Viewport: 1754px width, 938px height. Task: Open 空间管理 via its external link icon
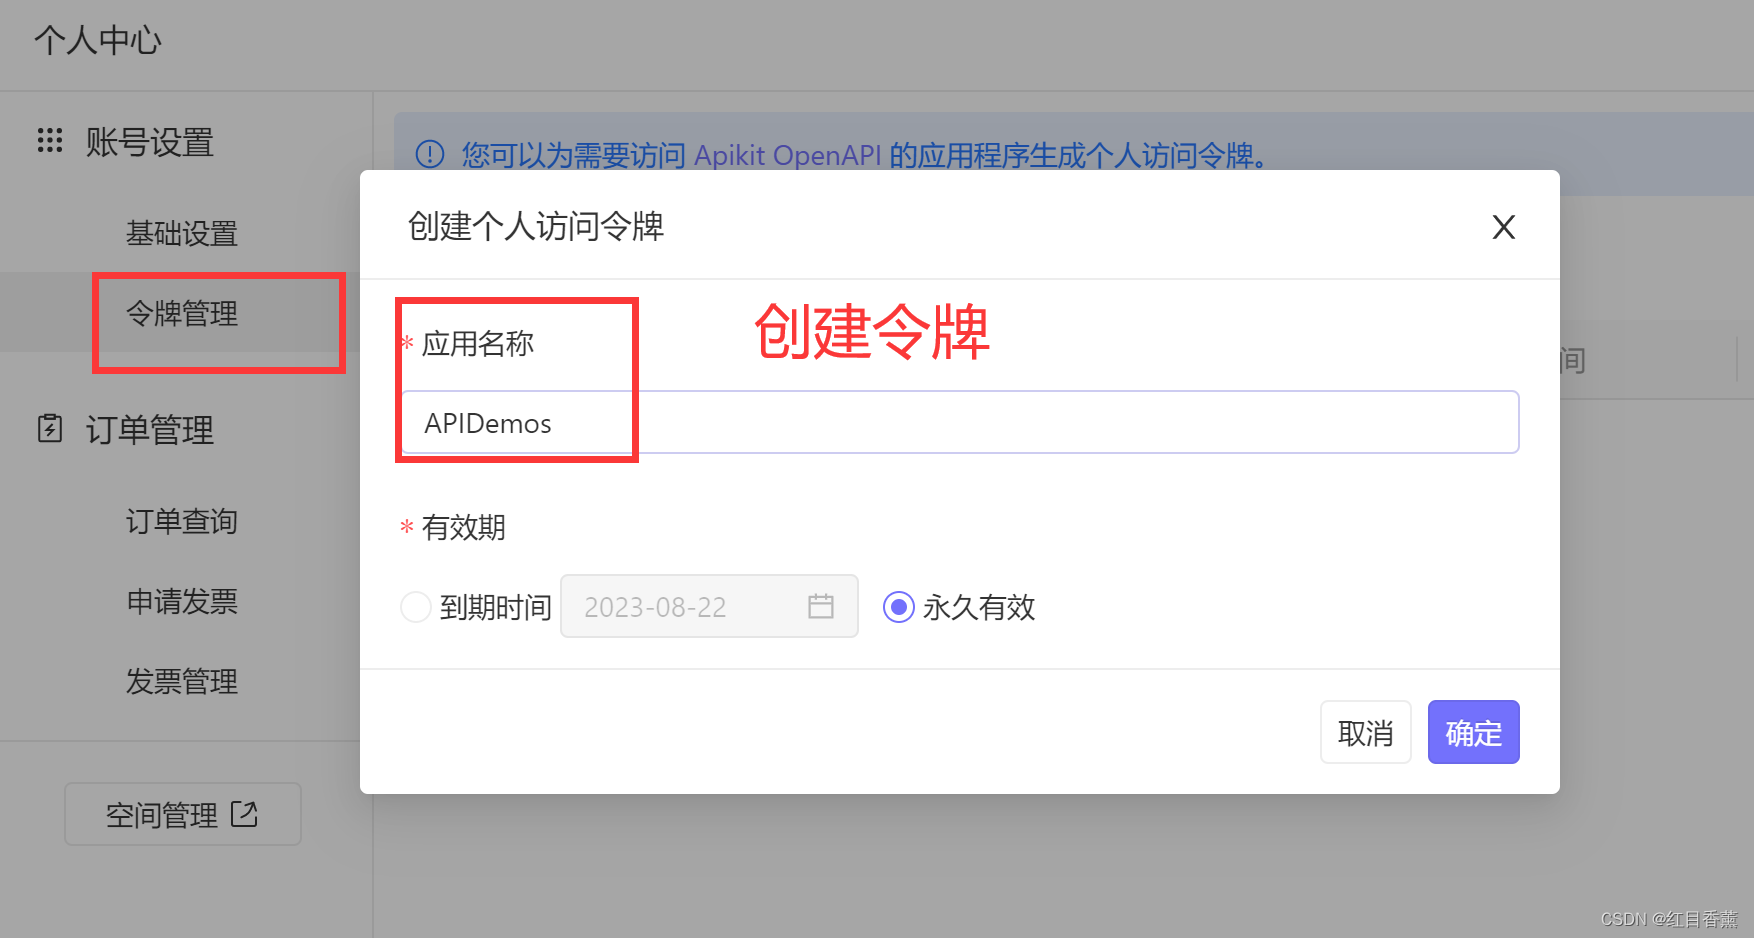tap(246, 814)
